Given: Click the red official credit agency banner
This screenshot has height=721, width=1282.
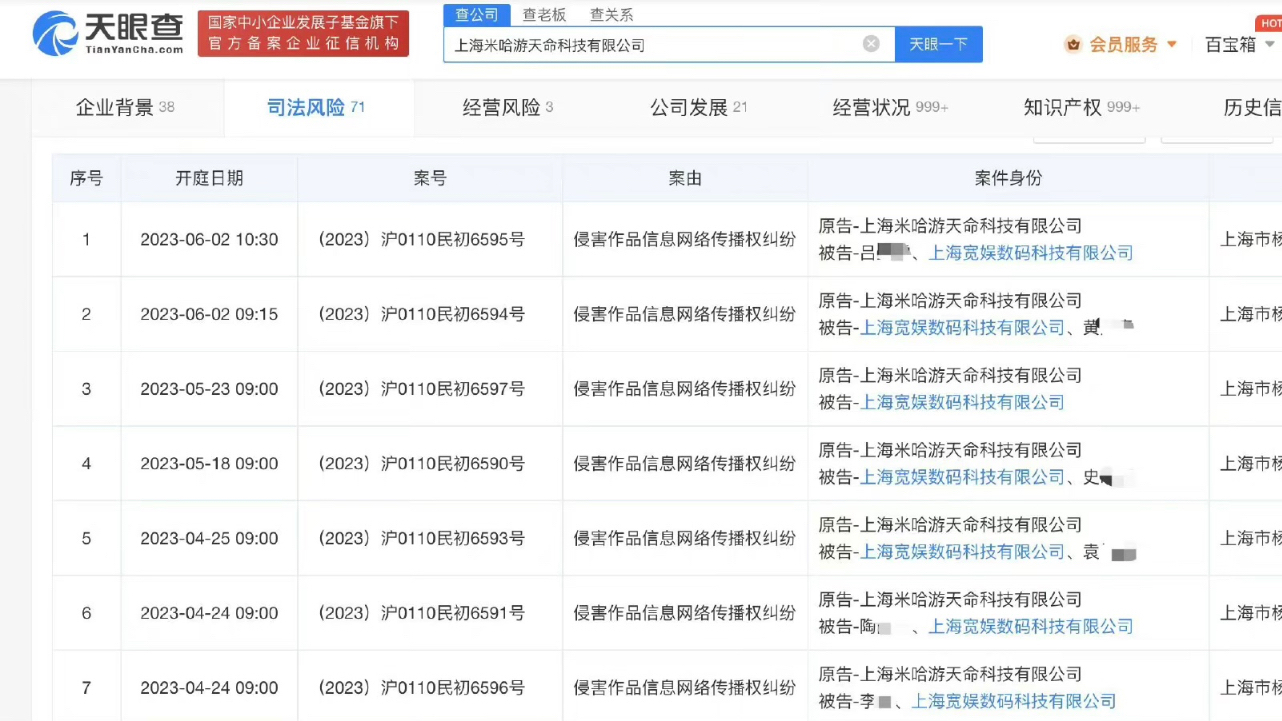Looking at the screenshot, I should [x=303, y=34].
